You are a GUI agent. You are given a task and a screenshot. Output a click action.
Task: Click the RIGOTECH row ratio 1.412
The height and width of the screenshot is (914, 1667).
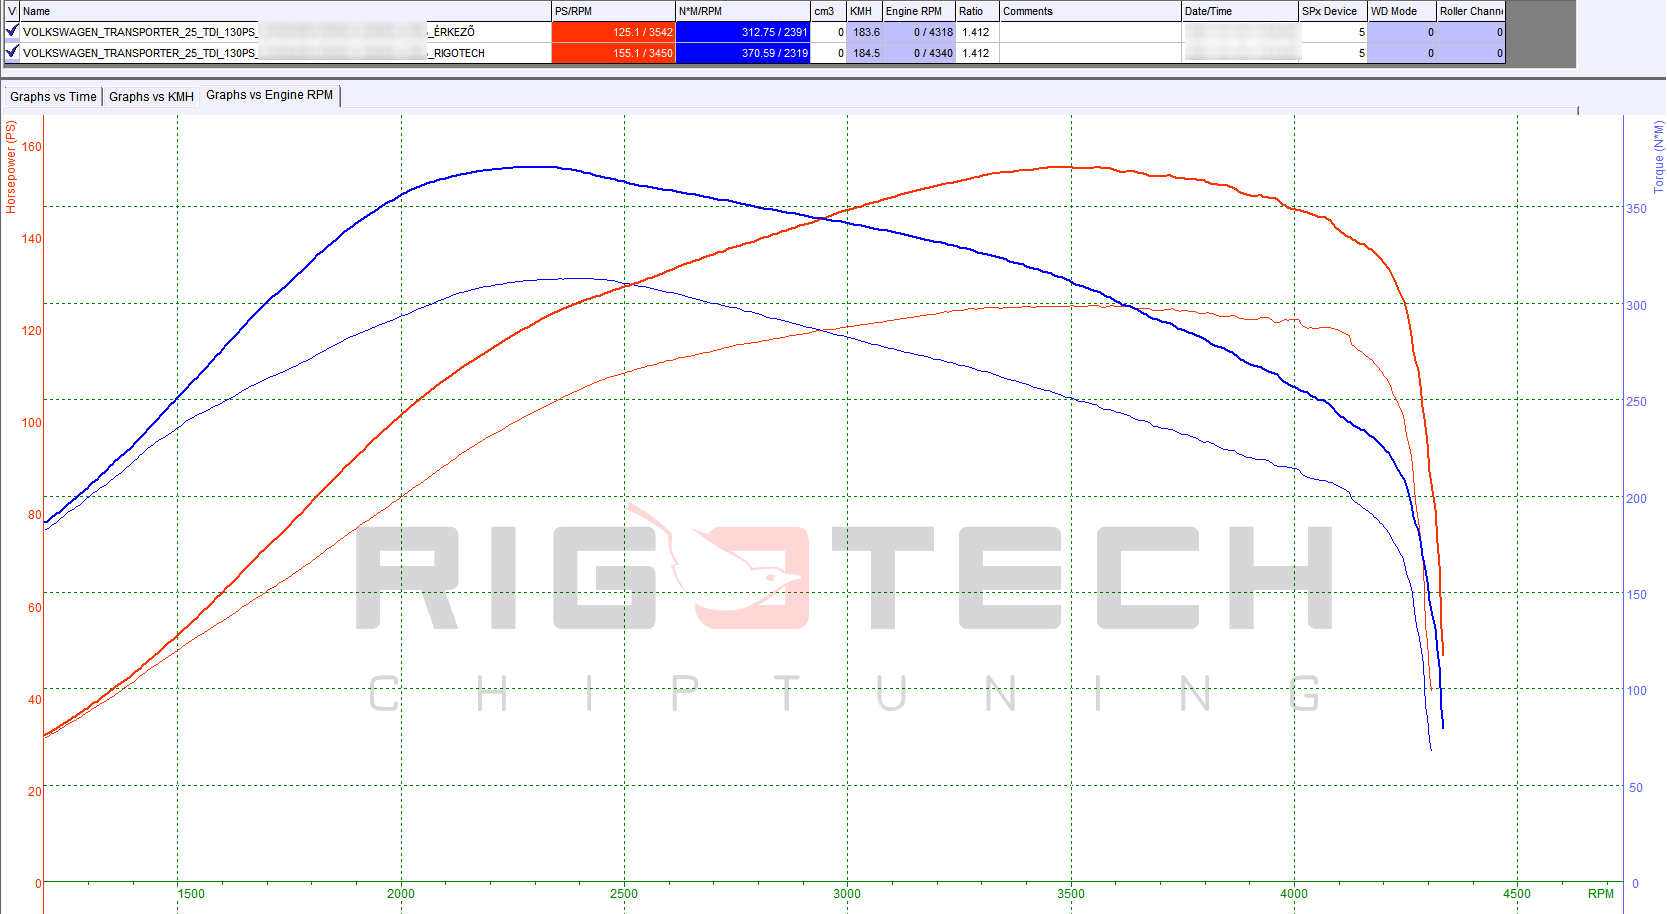pos(977,53)
